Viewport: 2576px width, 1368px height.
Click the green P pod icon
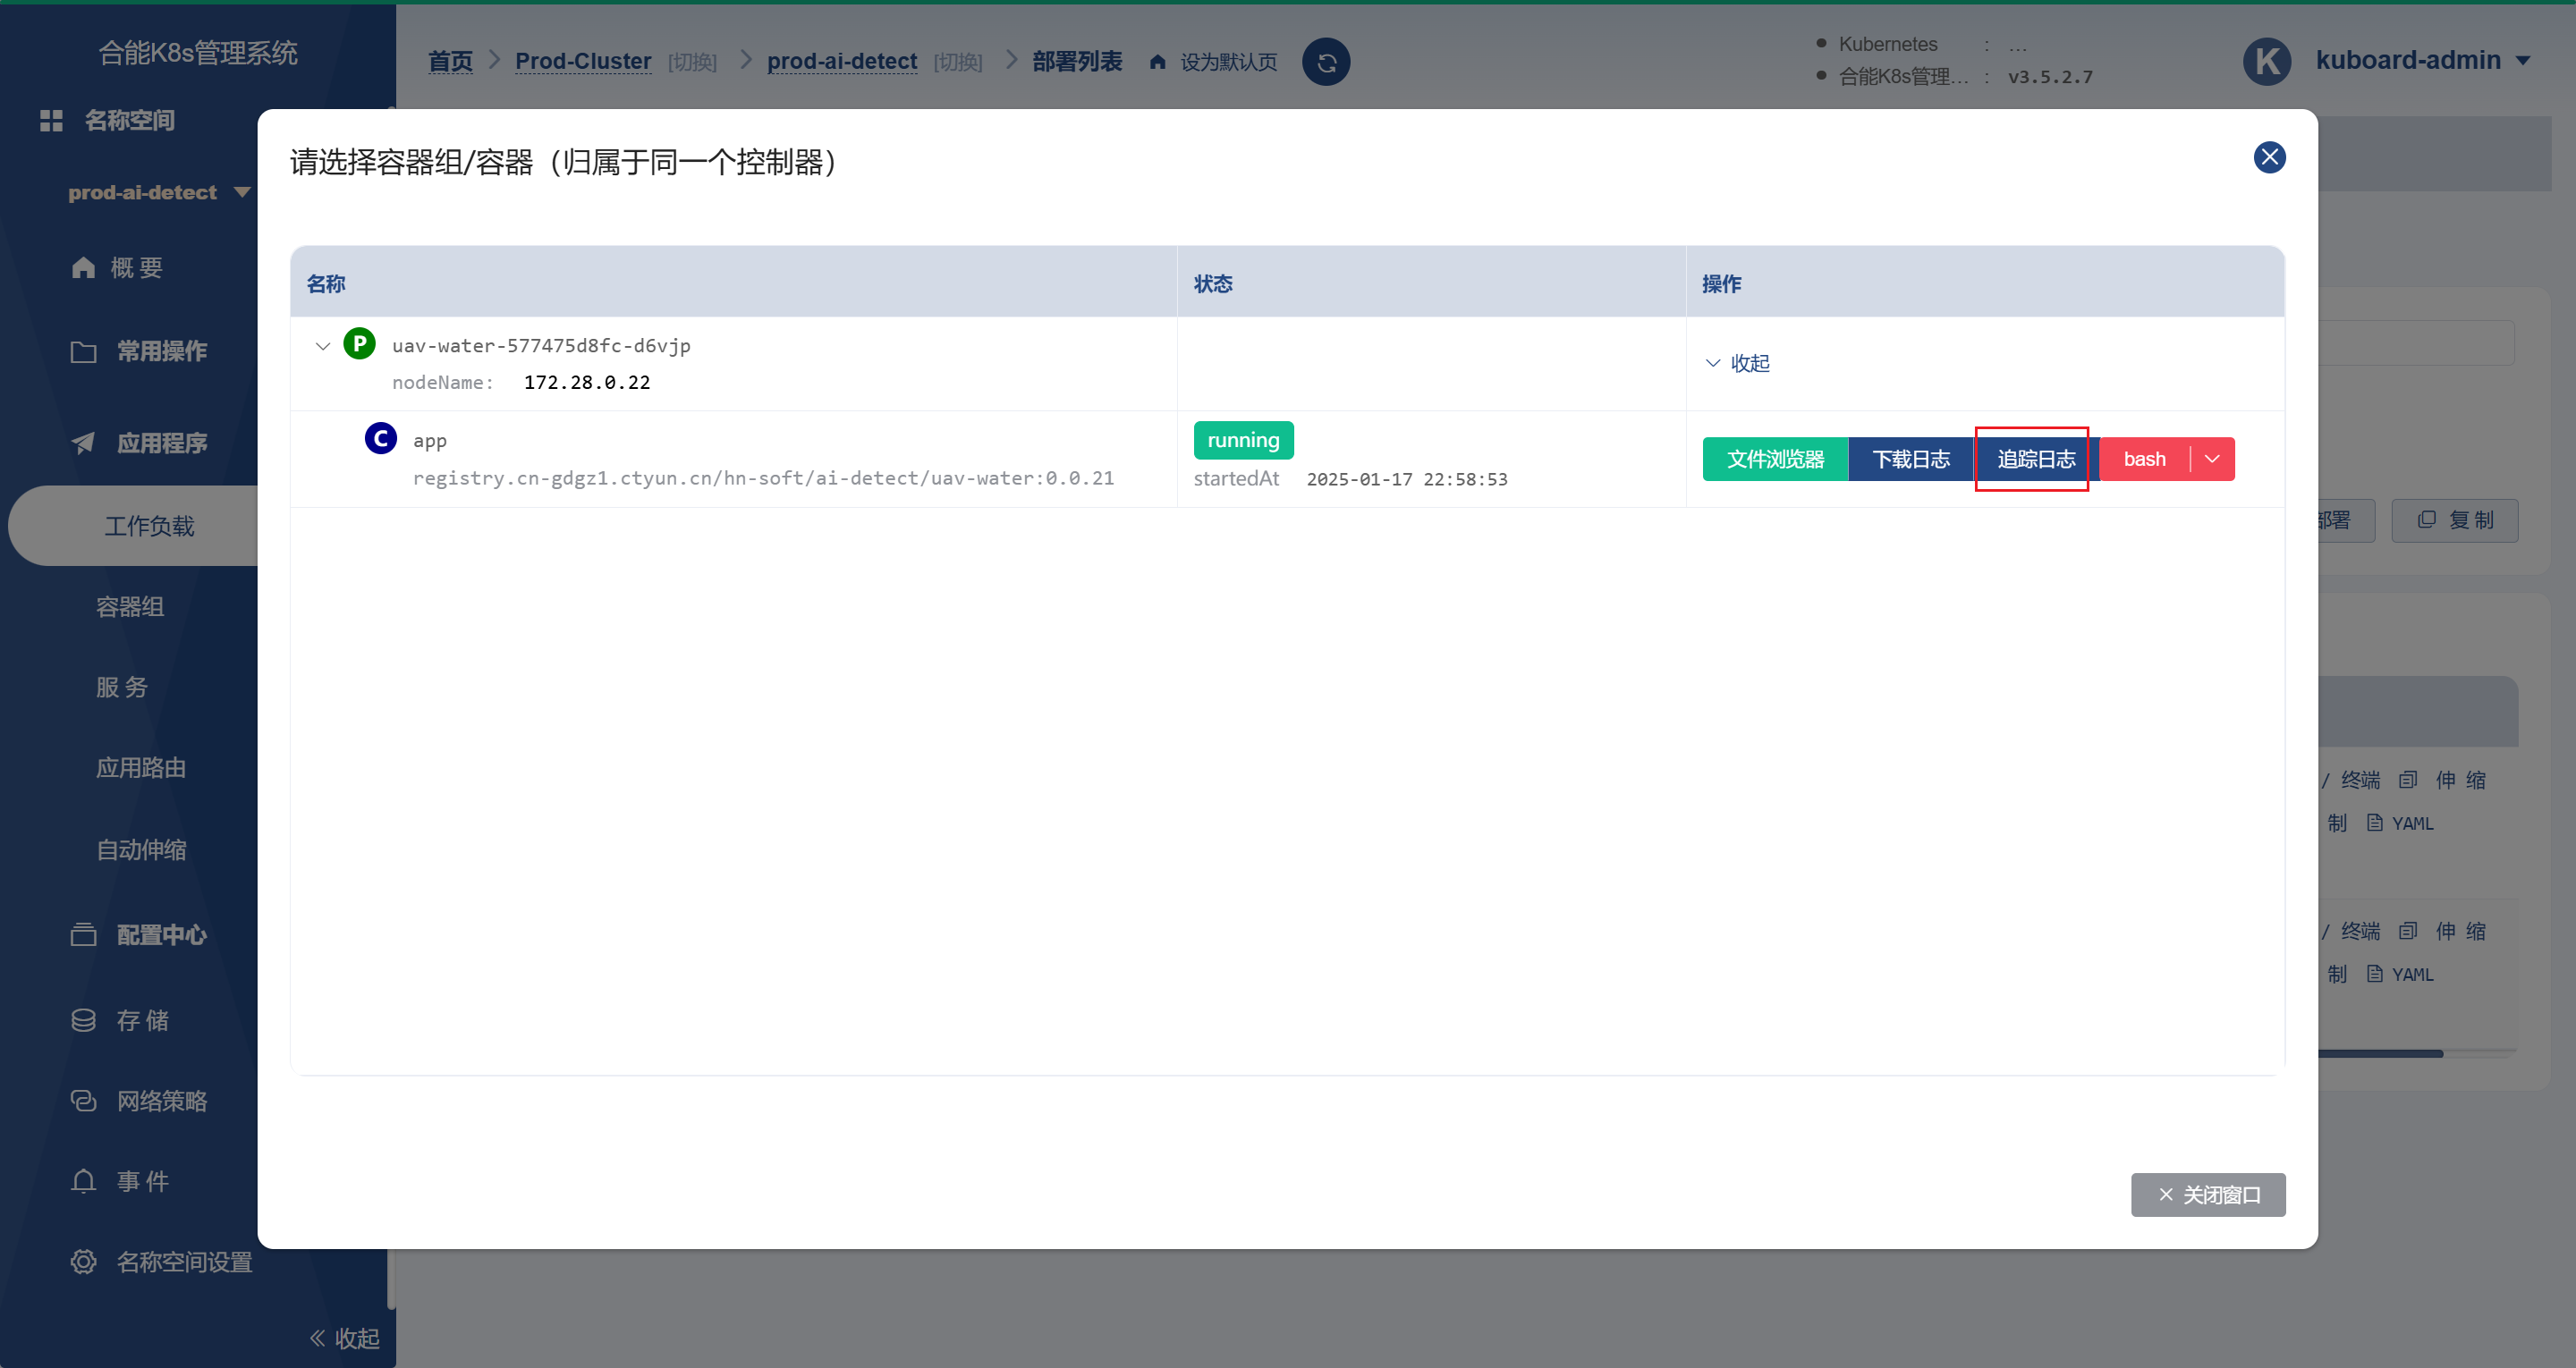pos(359,343)
